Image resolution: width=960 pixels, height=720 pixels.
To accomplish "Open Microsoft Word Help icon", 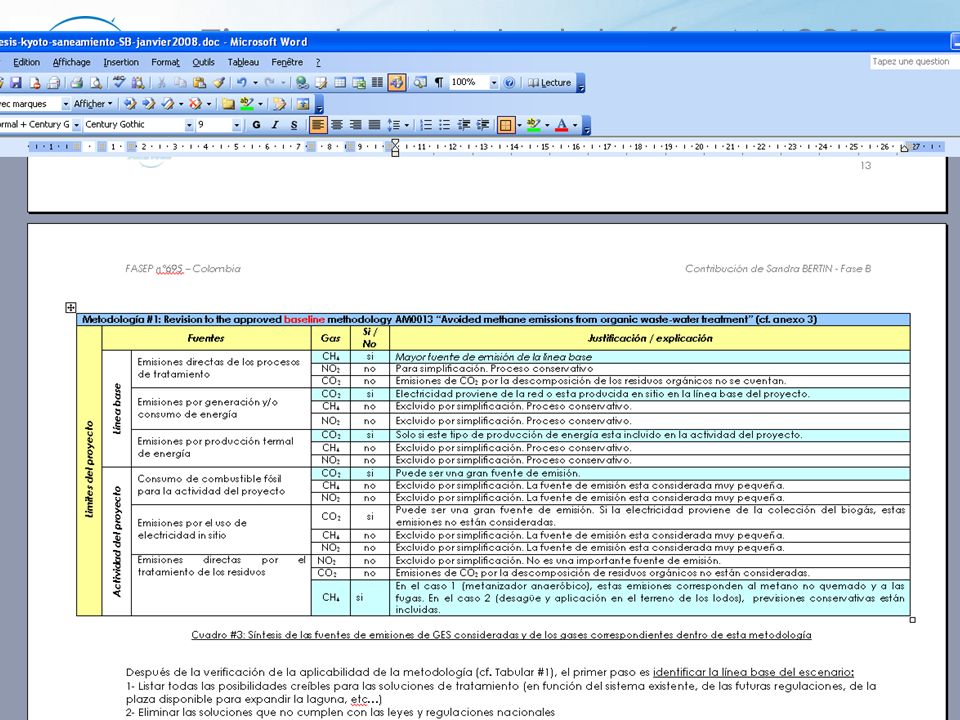I will click(509, 83).
